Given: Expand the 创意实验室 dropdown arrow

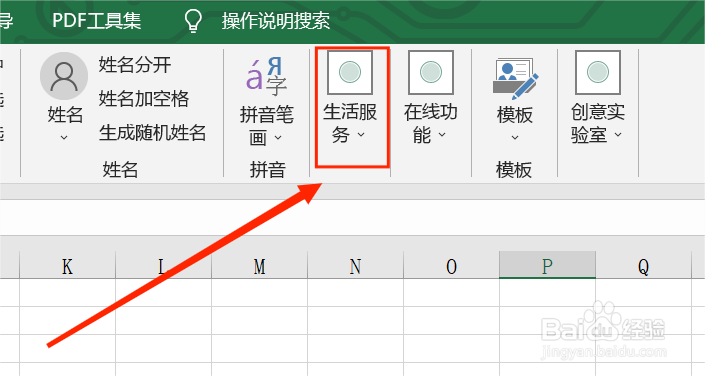Looking at the screenshot, I should pyautogui.click(x=618, y=134).
